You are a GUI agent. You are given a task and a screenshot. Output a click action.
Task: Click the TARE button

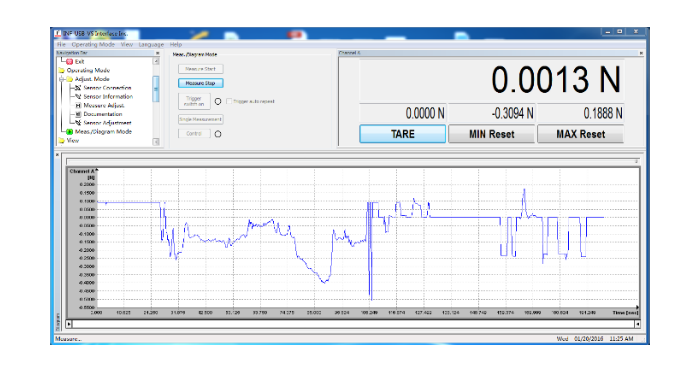coord(402,134)
